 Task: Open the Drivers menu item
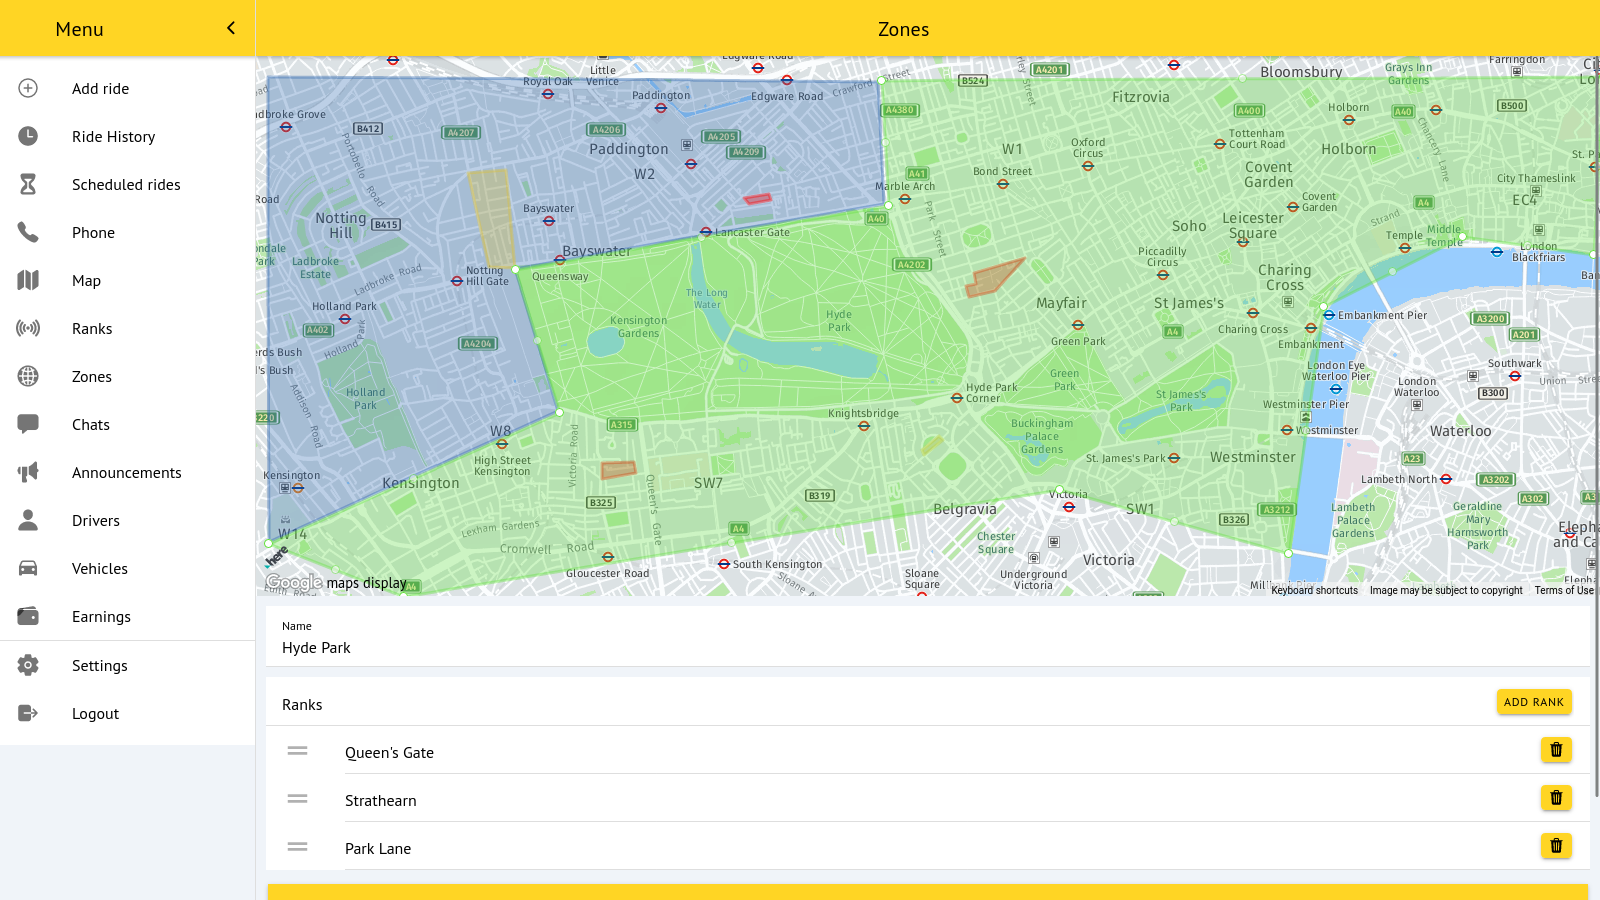point(96,521)
